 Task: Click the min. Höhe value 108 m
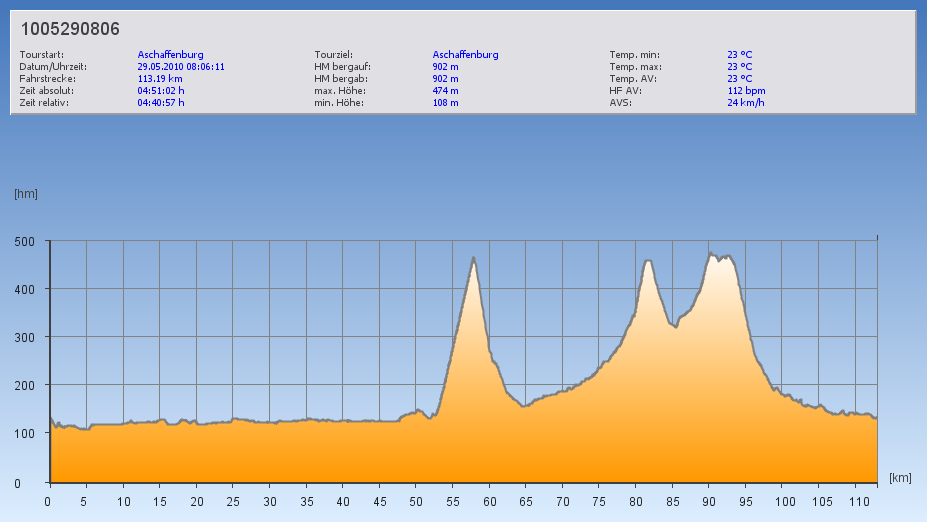445,103
